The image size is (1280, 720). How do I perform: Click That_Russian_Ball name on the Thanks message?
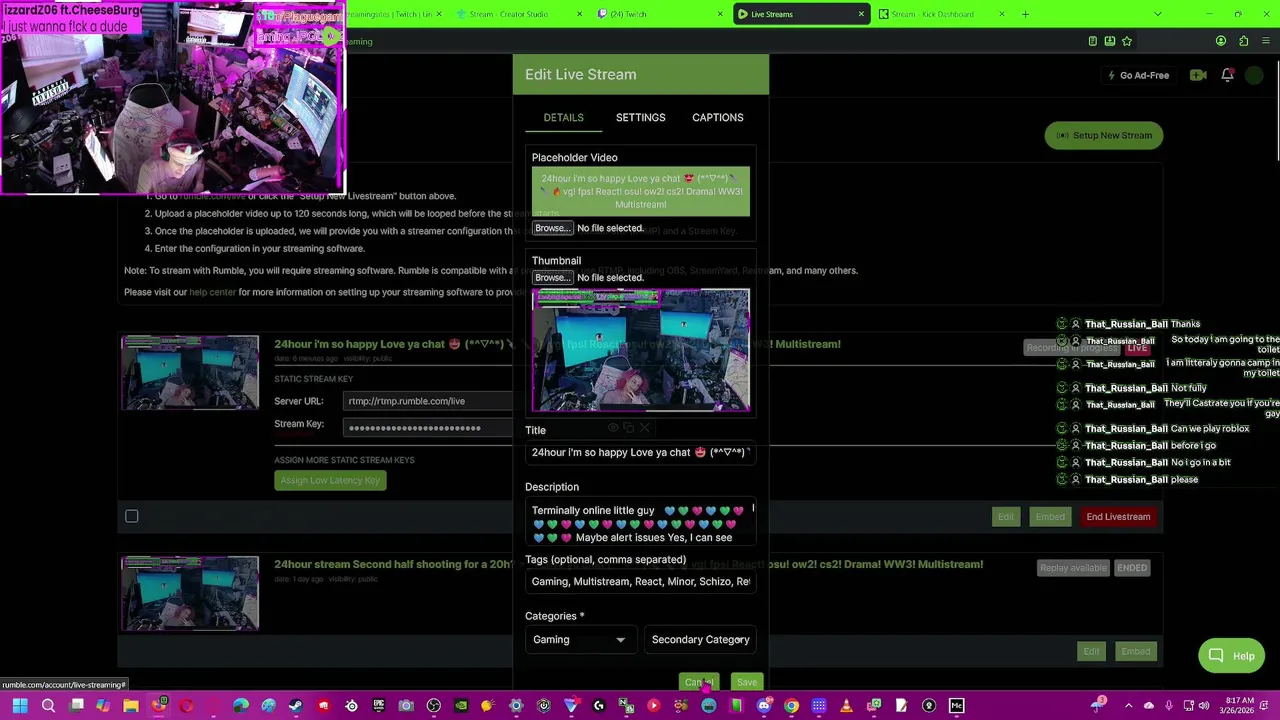1126,324
